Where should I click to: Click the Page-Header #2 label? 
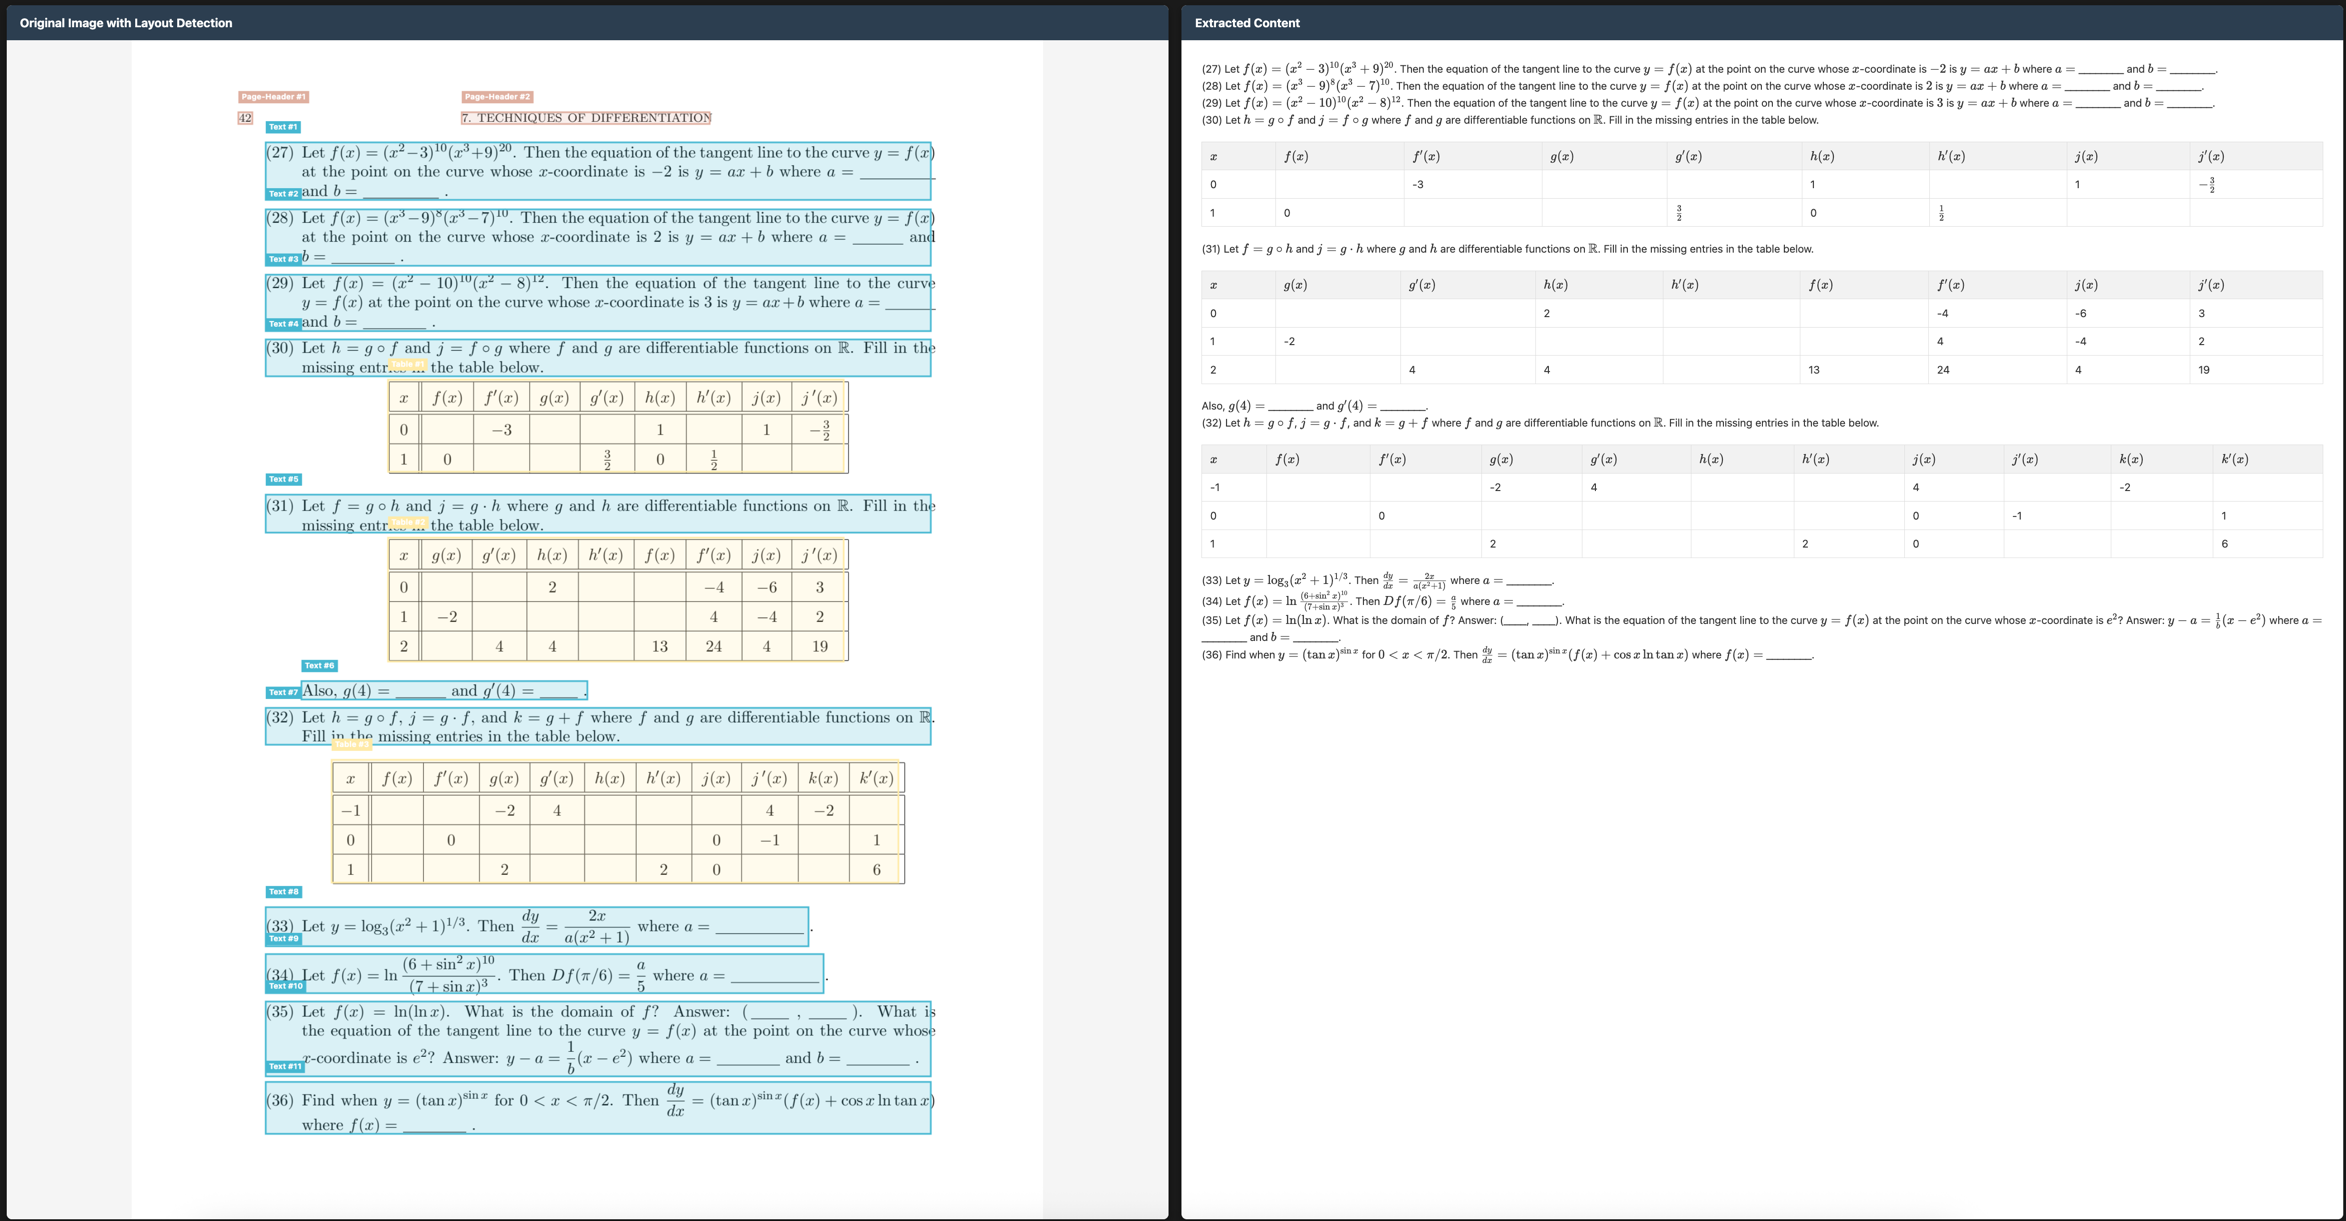click(497, 97)
